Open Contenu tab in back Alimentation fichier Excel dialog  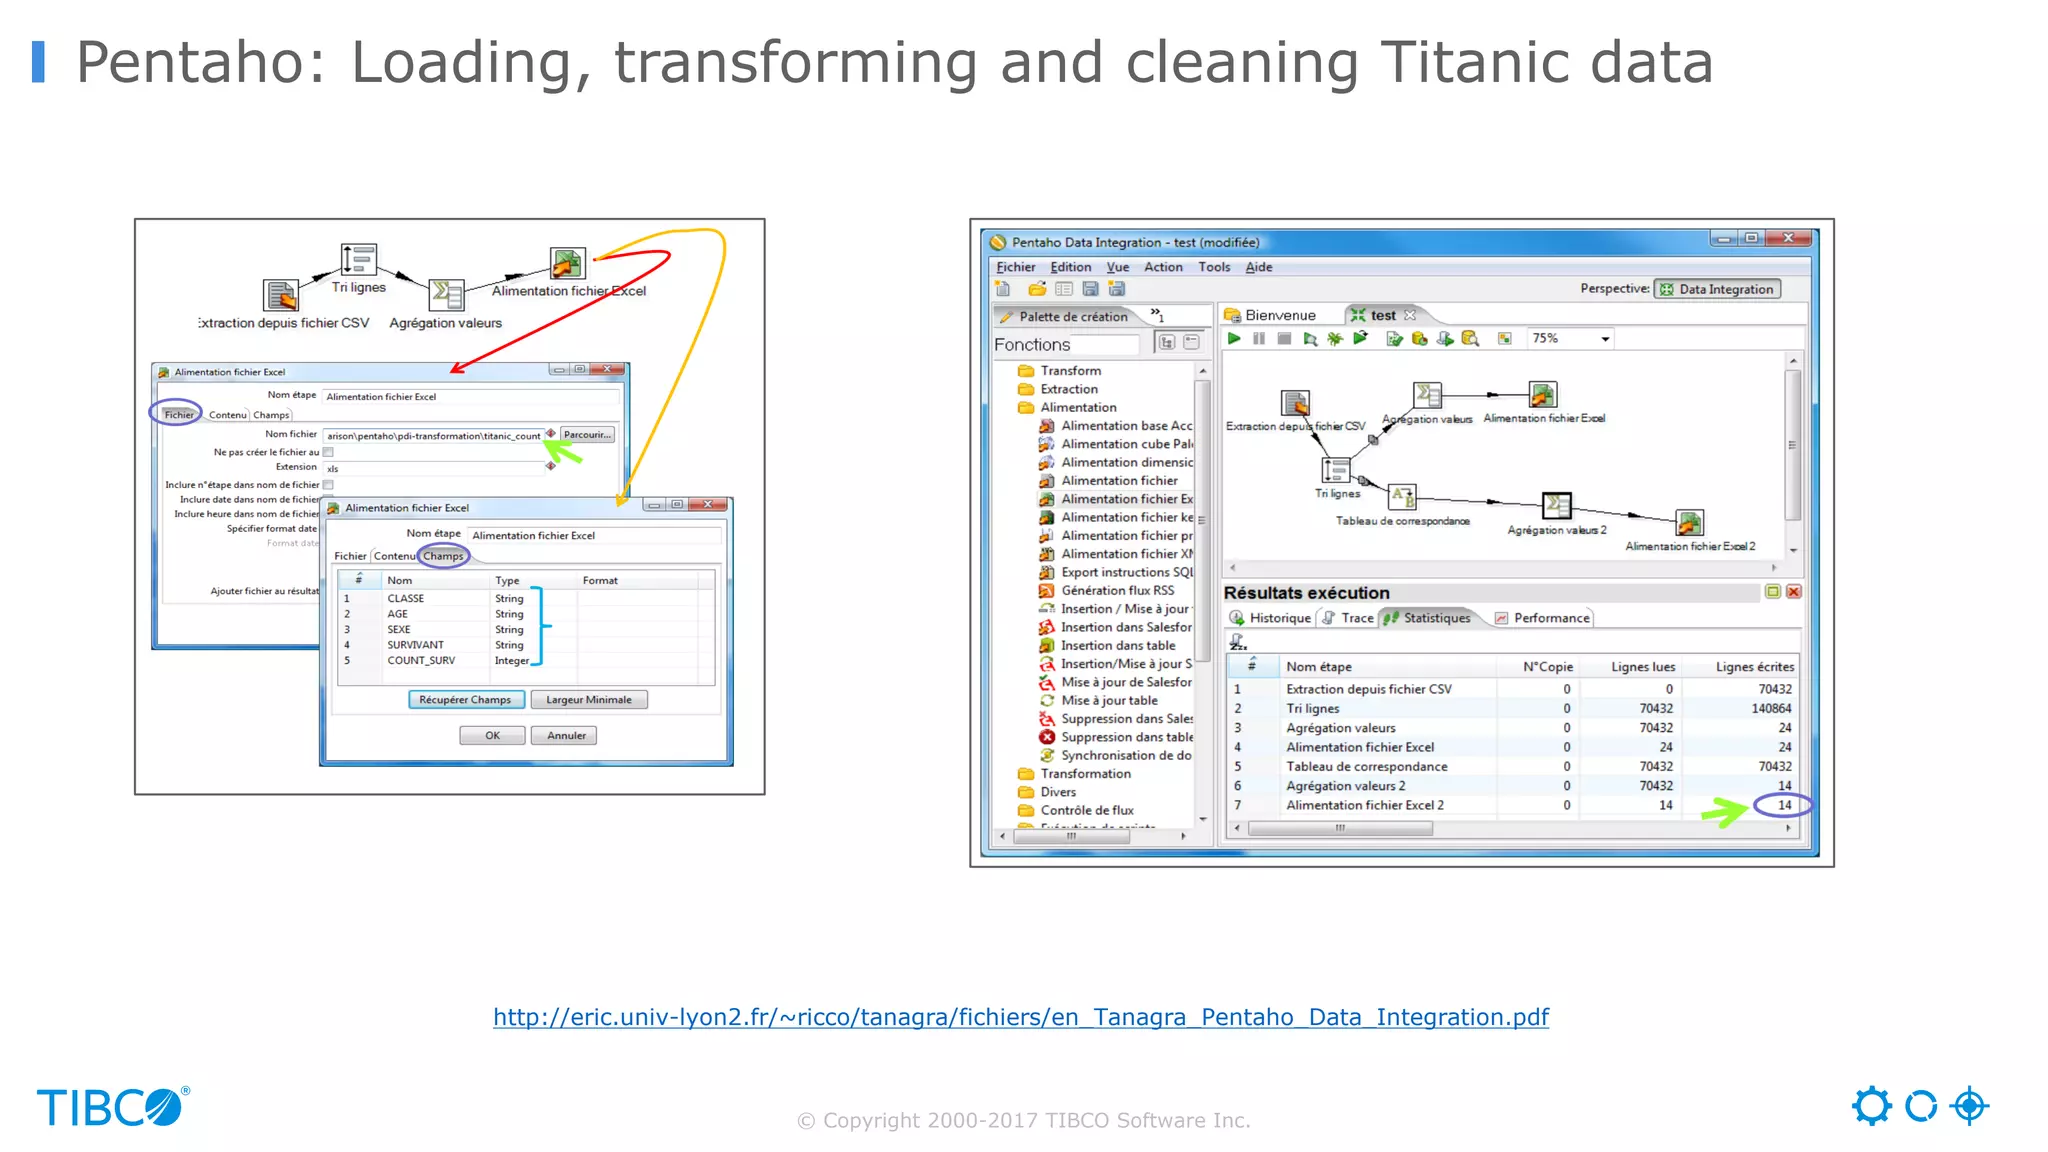click(x=228, y=415)
